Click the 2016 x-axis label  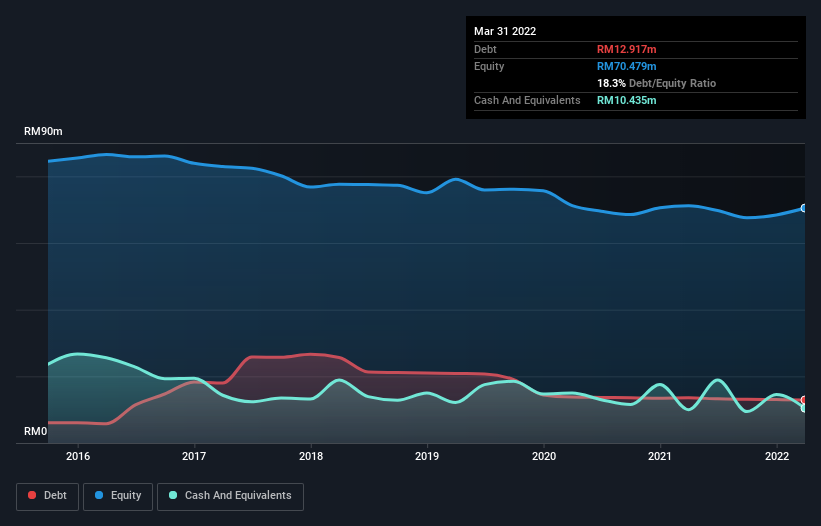tap(78, 456)
